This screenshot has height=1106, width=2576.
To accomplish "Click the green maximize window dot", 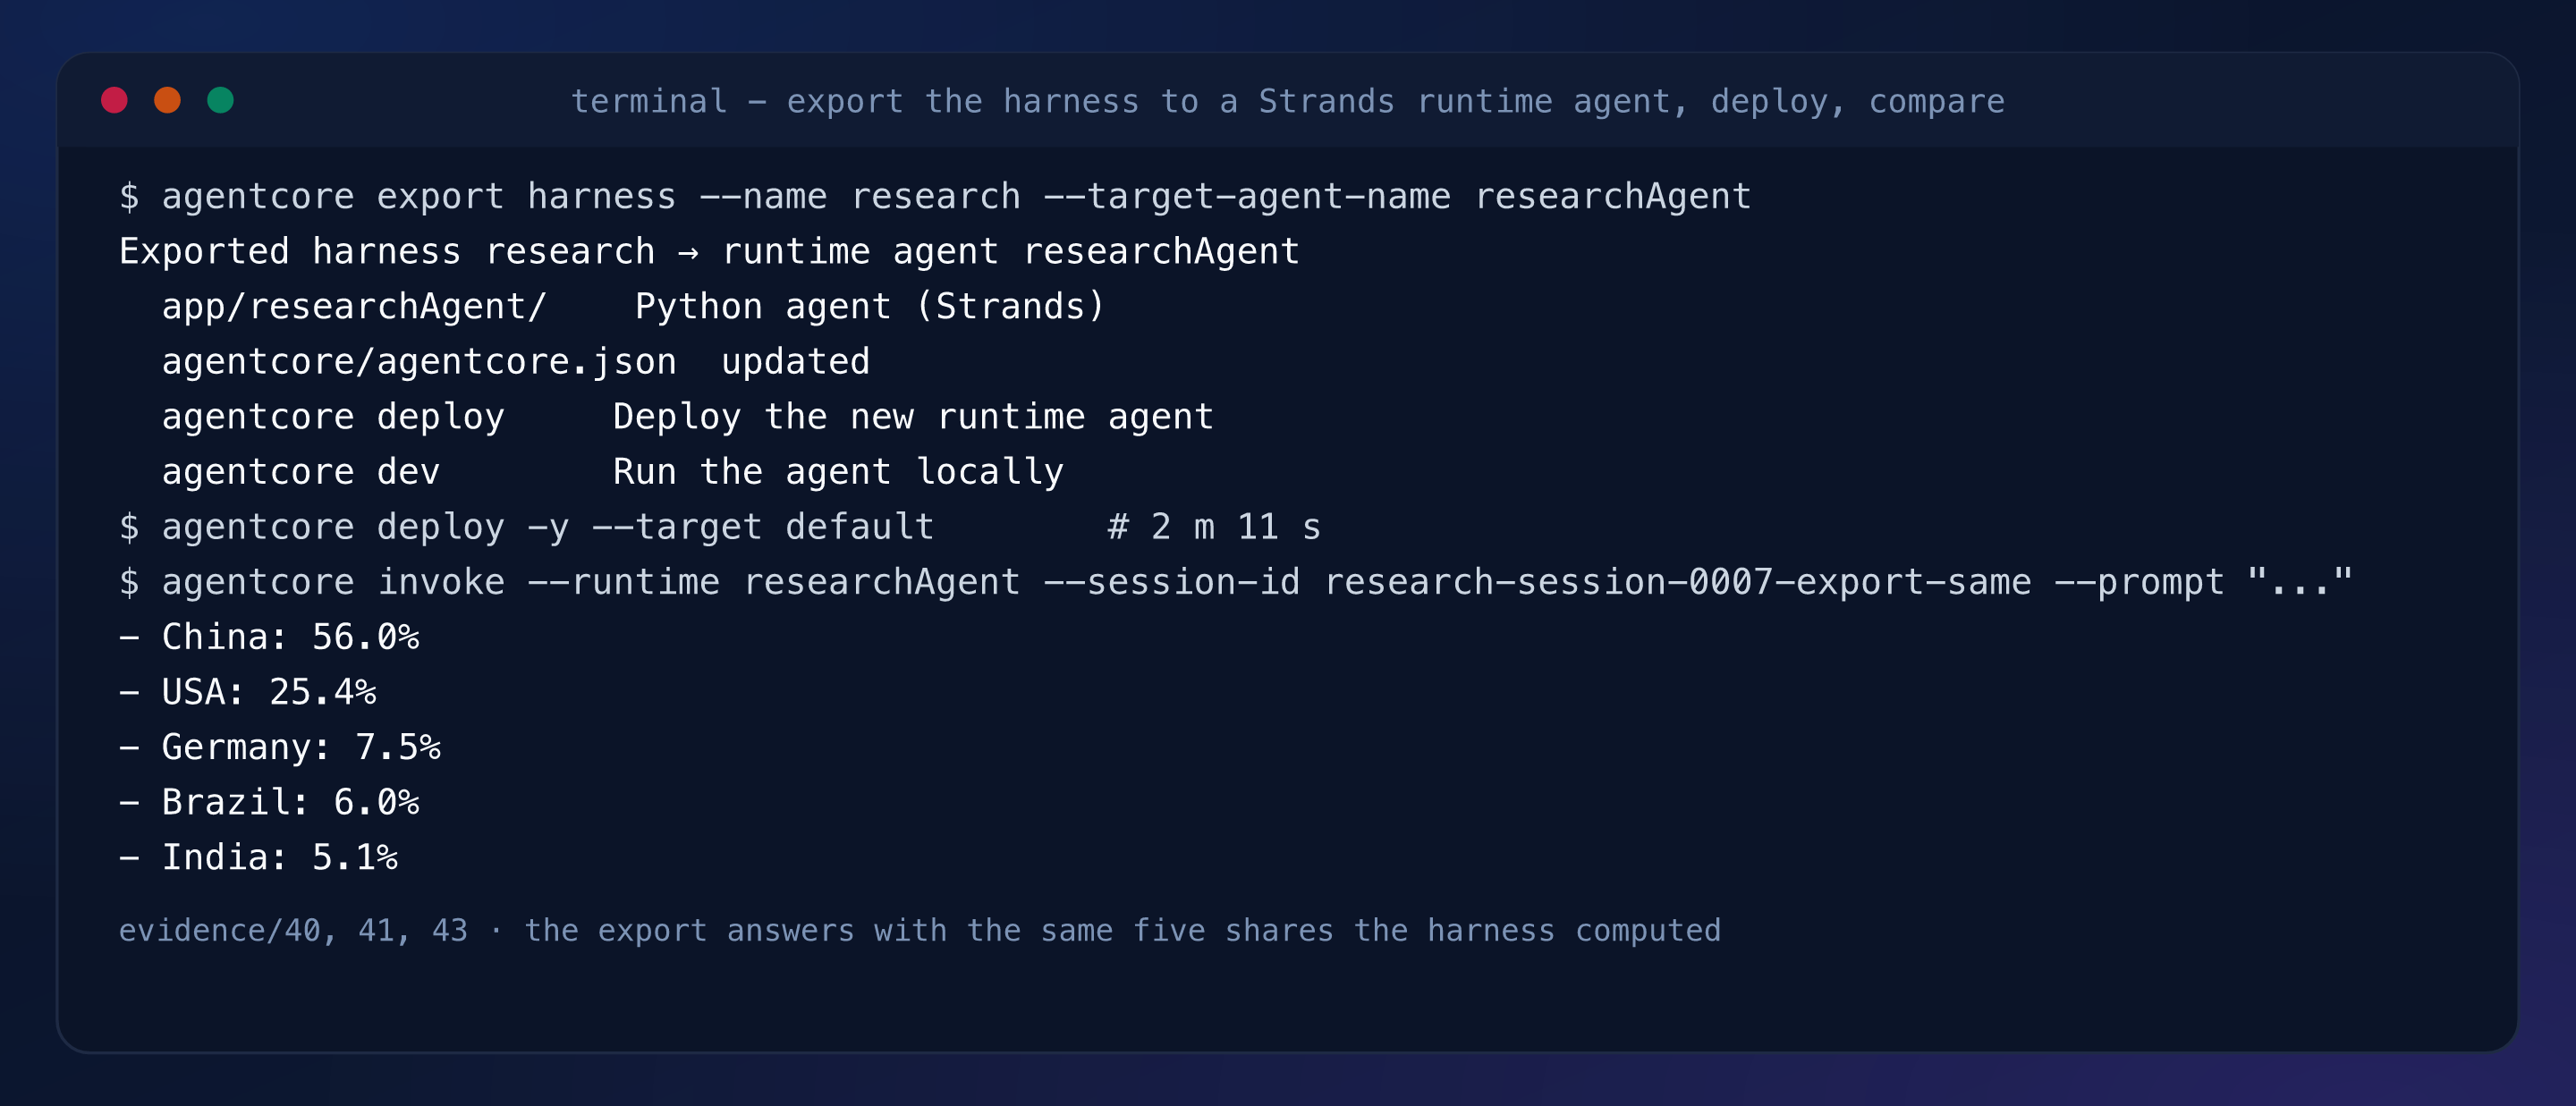I will (220, 100).
